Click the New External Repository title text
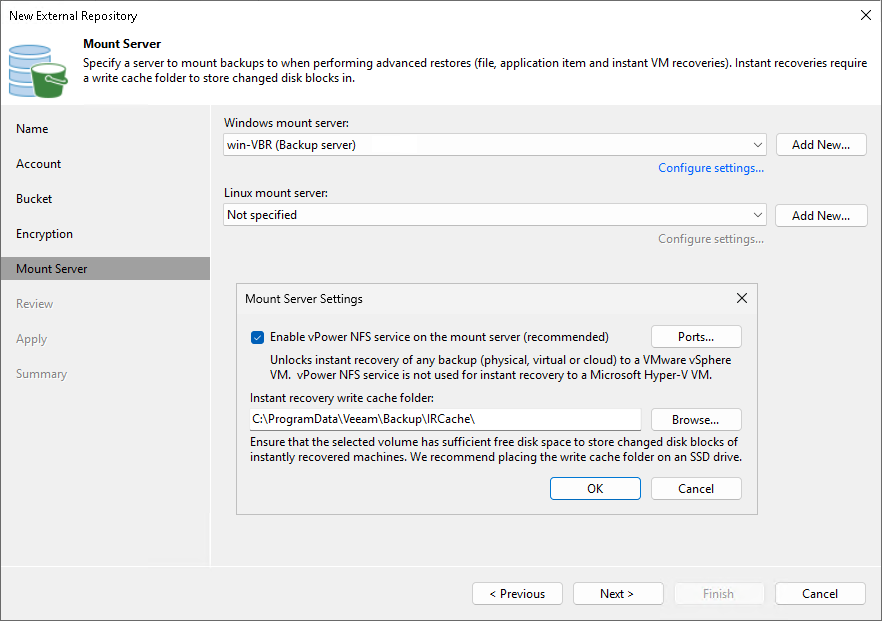The width and height of the screenshot is (882, 621). [73, 16]
